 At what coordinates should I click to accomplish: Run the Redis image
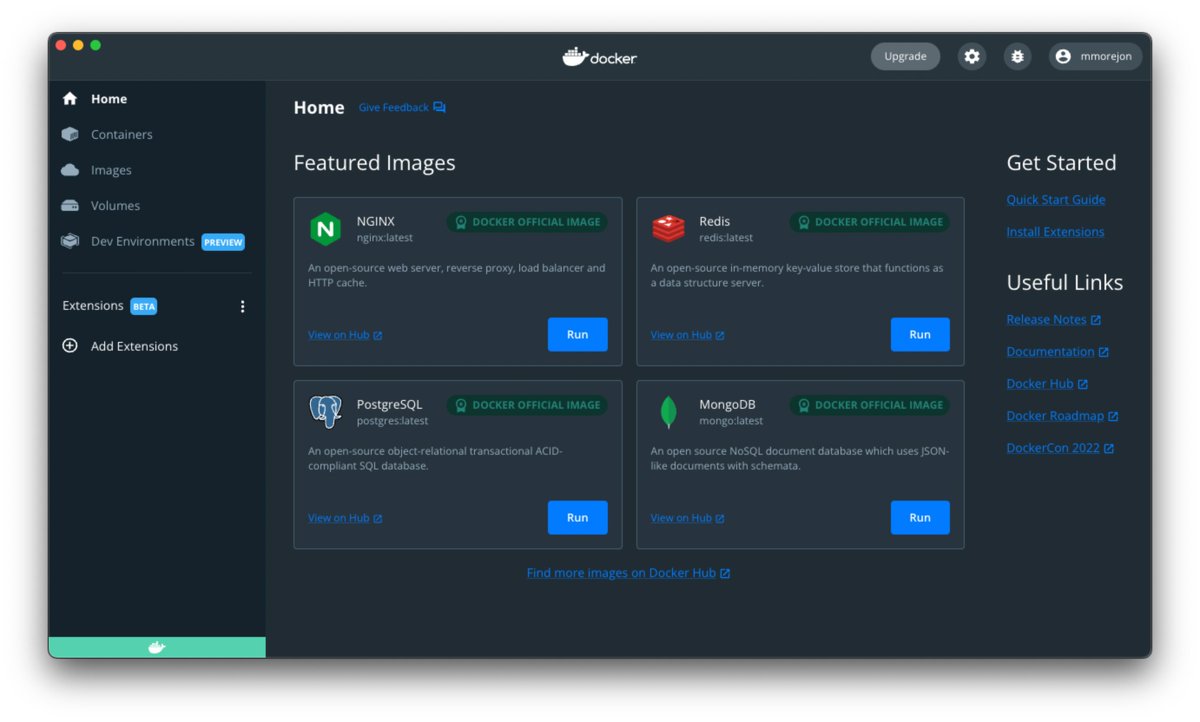(920, 335)
